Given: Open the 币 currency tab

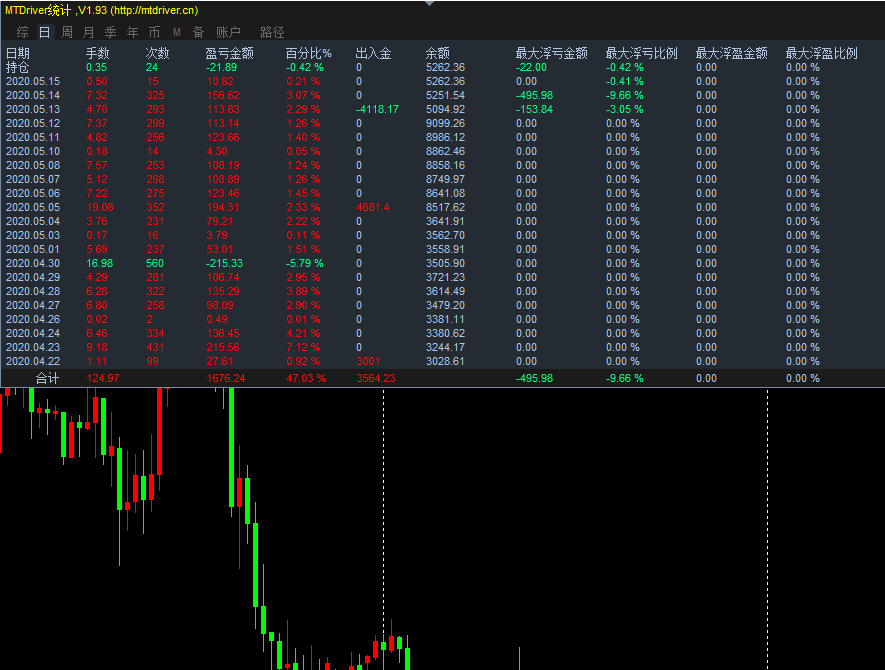Looking at the screenshot, I should pos(155,32).
